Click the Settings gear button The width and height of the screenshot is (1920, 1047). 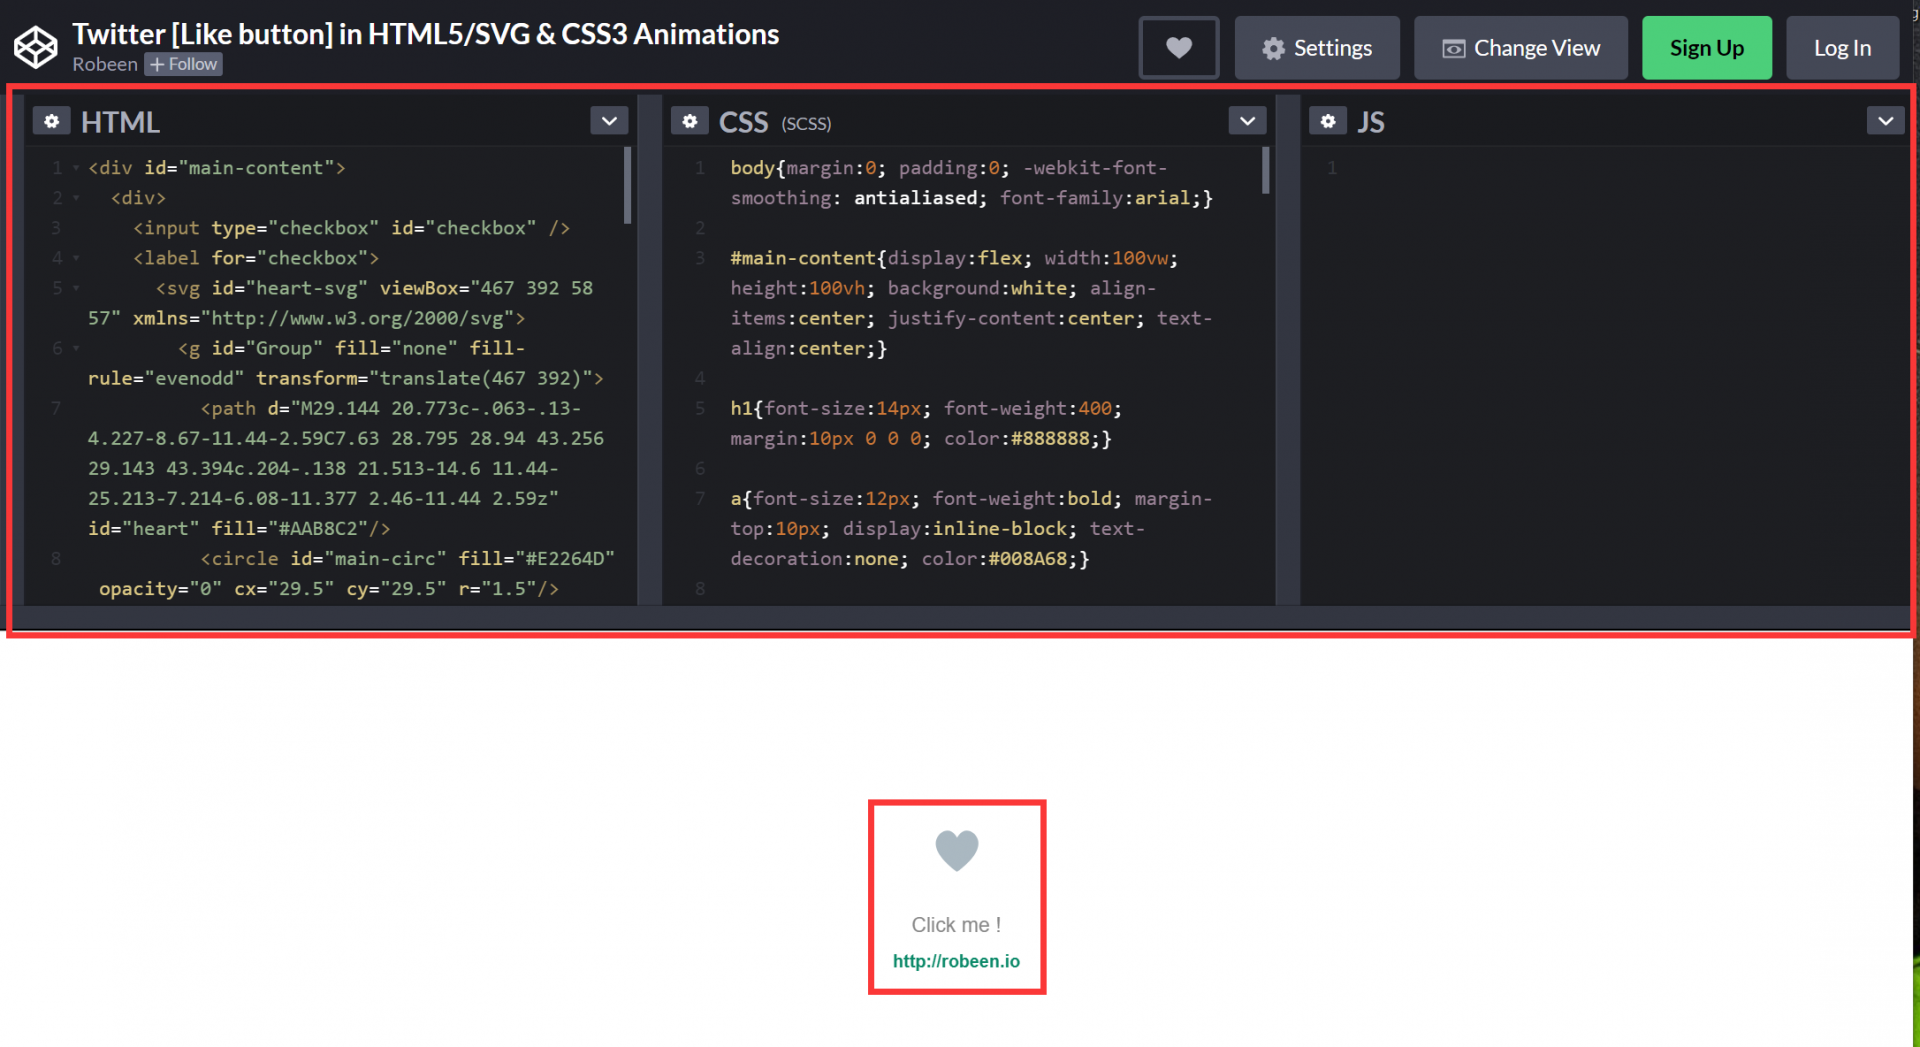[1317, 47]
